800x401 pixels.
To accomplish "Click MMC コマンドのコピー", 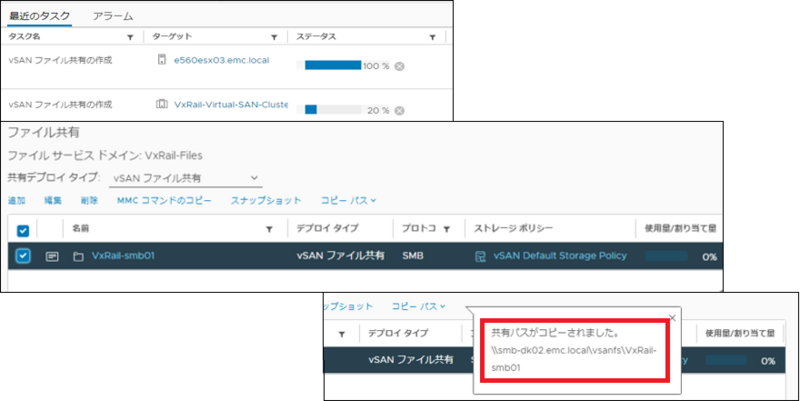I will pos(164,200).
